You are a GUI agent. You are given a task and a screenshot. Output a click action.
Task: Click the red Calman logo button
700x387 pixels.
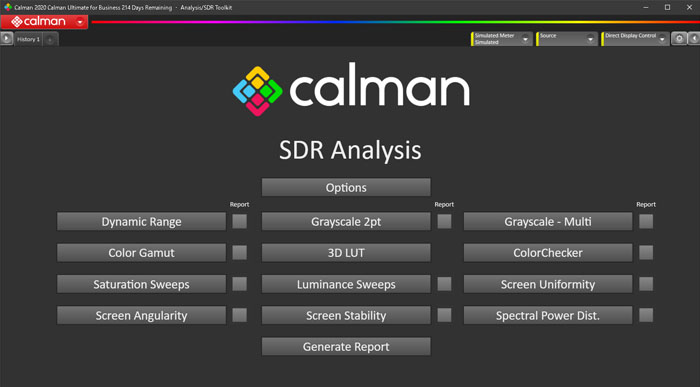[38, 21]
